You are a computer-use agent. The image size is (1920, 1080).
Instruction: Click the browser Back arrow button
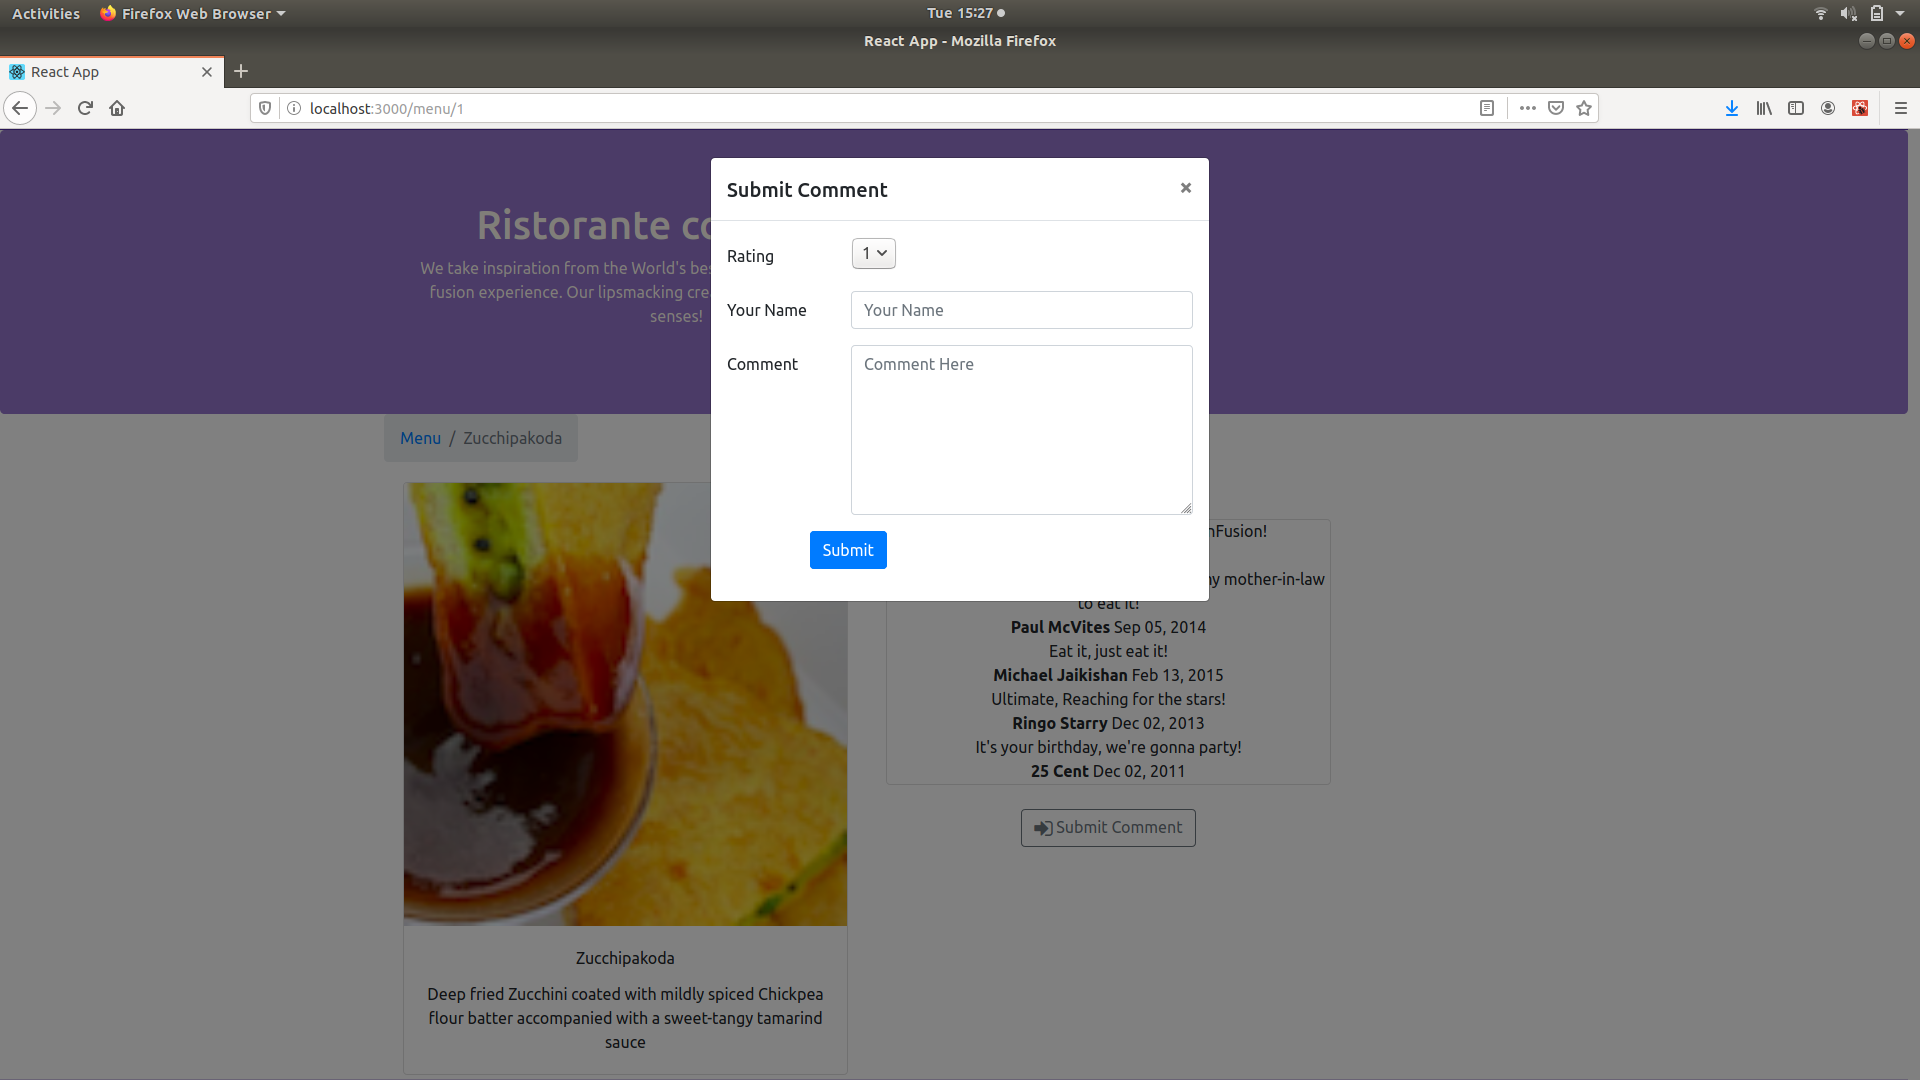(20, 108)
